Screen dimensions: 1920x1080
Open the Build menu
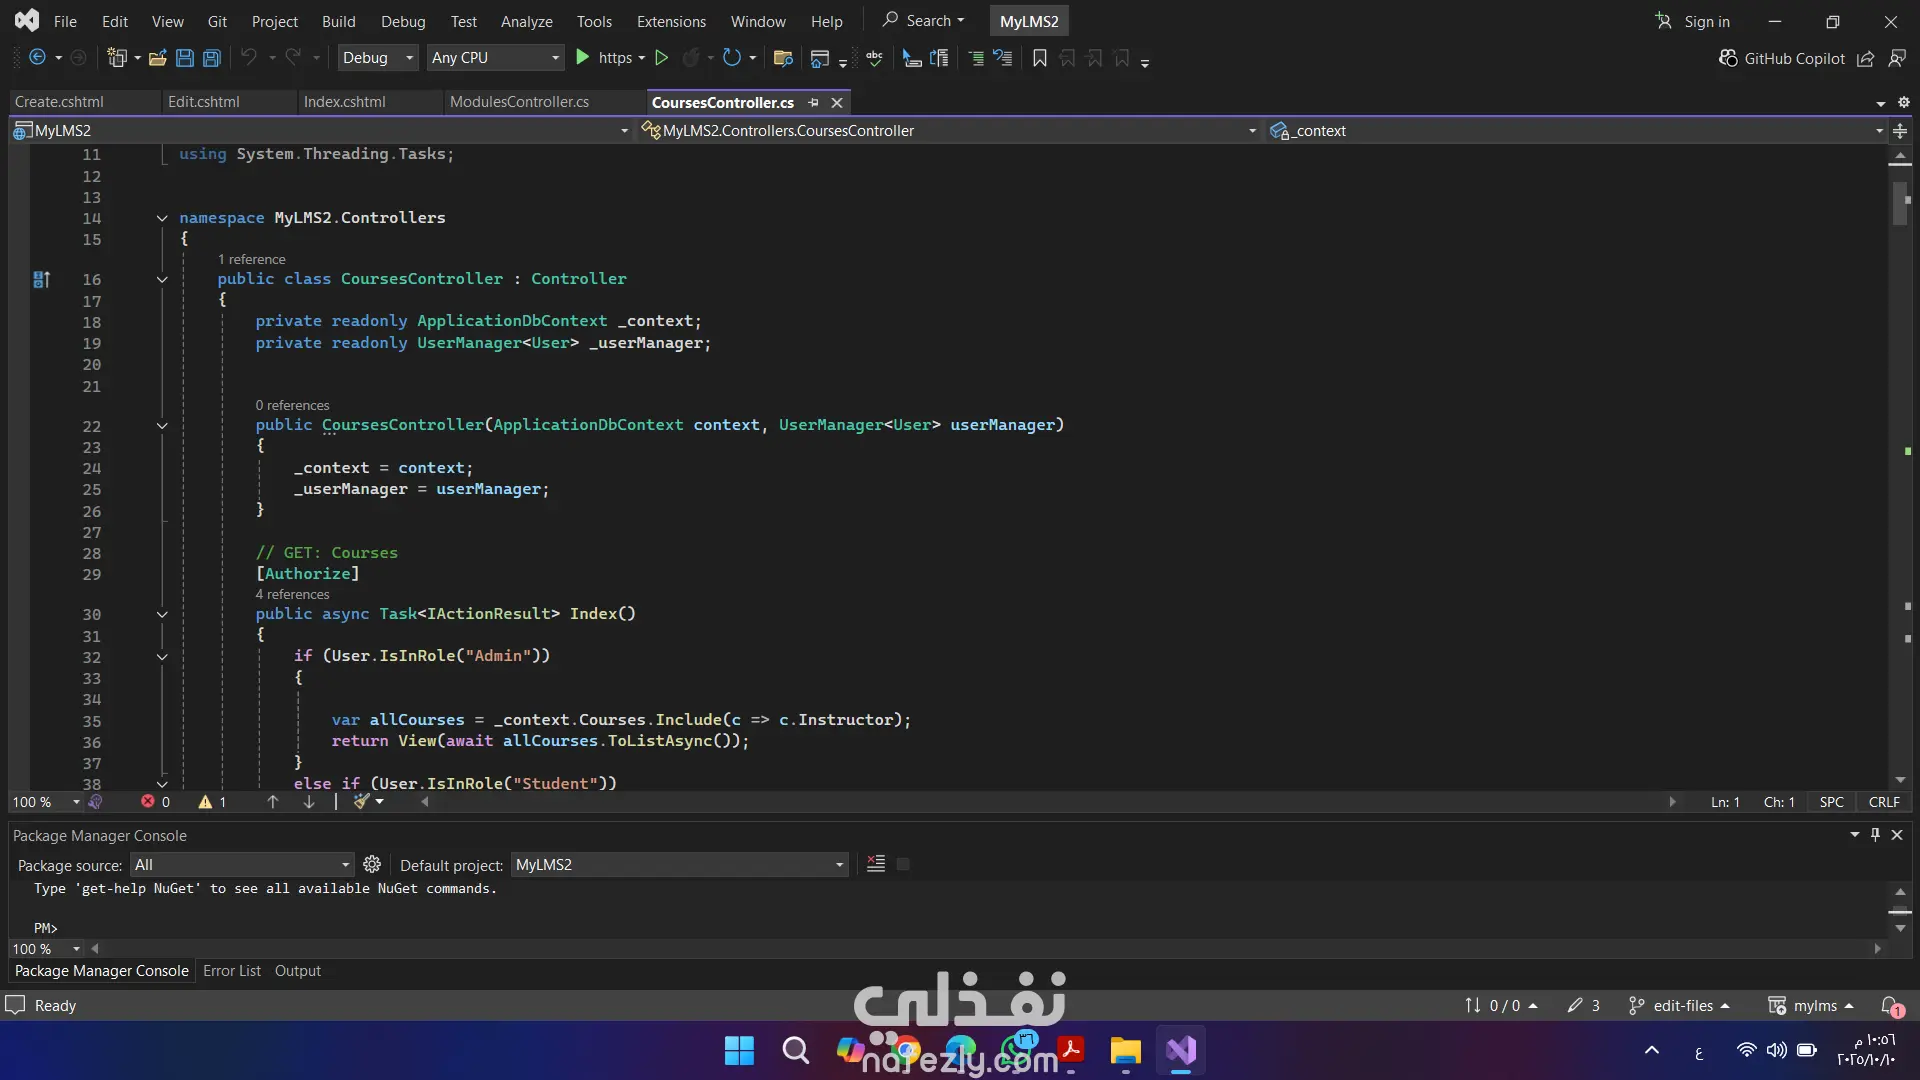pyautogui.click(x=338, y=21)
